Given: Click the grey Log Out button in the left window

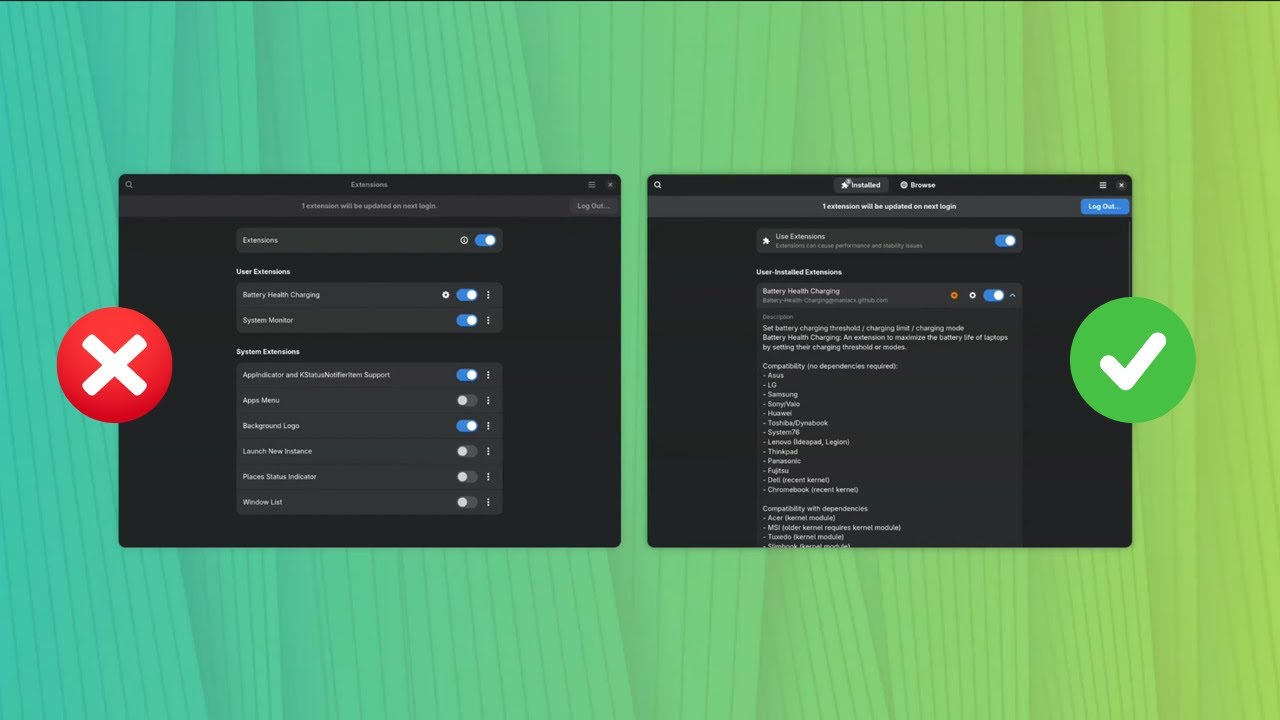Looking at the screenshot, I should [593, 206].
